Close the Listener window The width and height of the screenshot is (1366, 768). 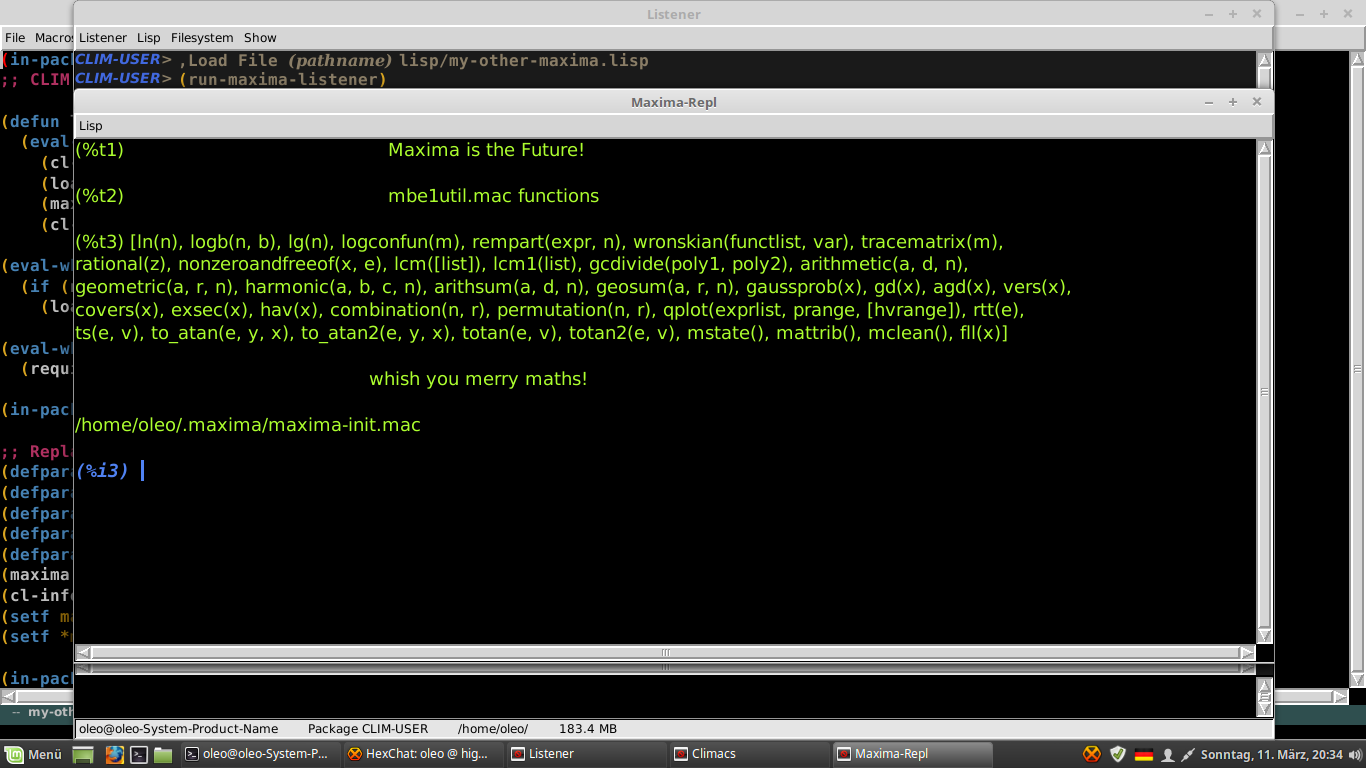(1257, 14)
